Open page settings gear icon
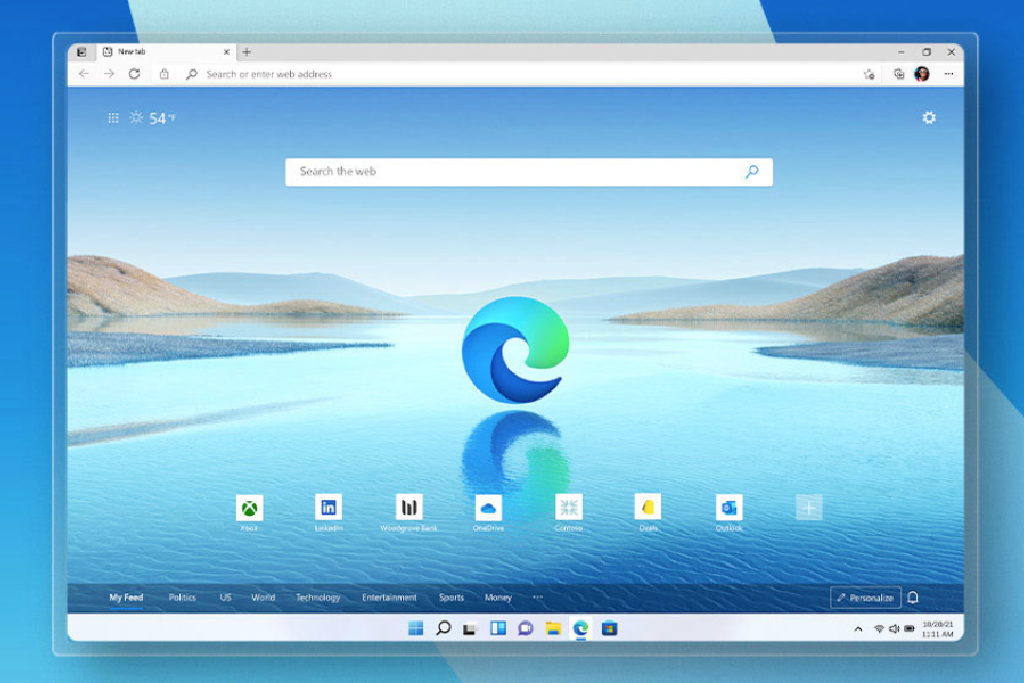Viewport: 1024px width, 683px height. [x=929, y=118]
